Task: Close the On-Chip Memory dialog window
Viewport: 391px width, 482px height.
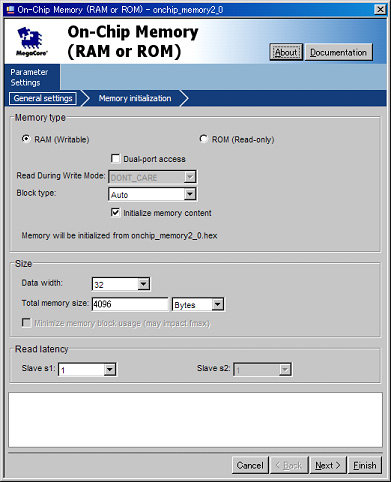Action: (x=380, y=9)
